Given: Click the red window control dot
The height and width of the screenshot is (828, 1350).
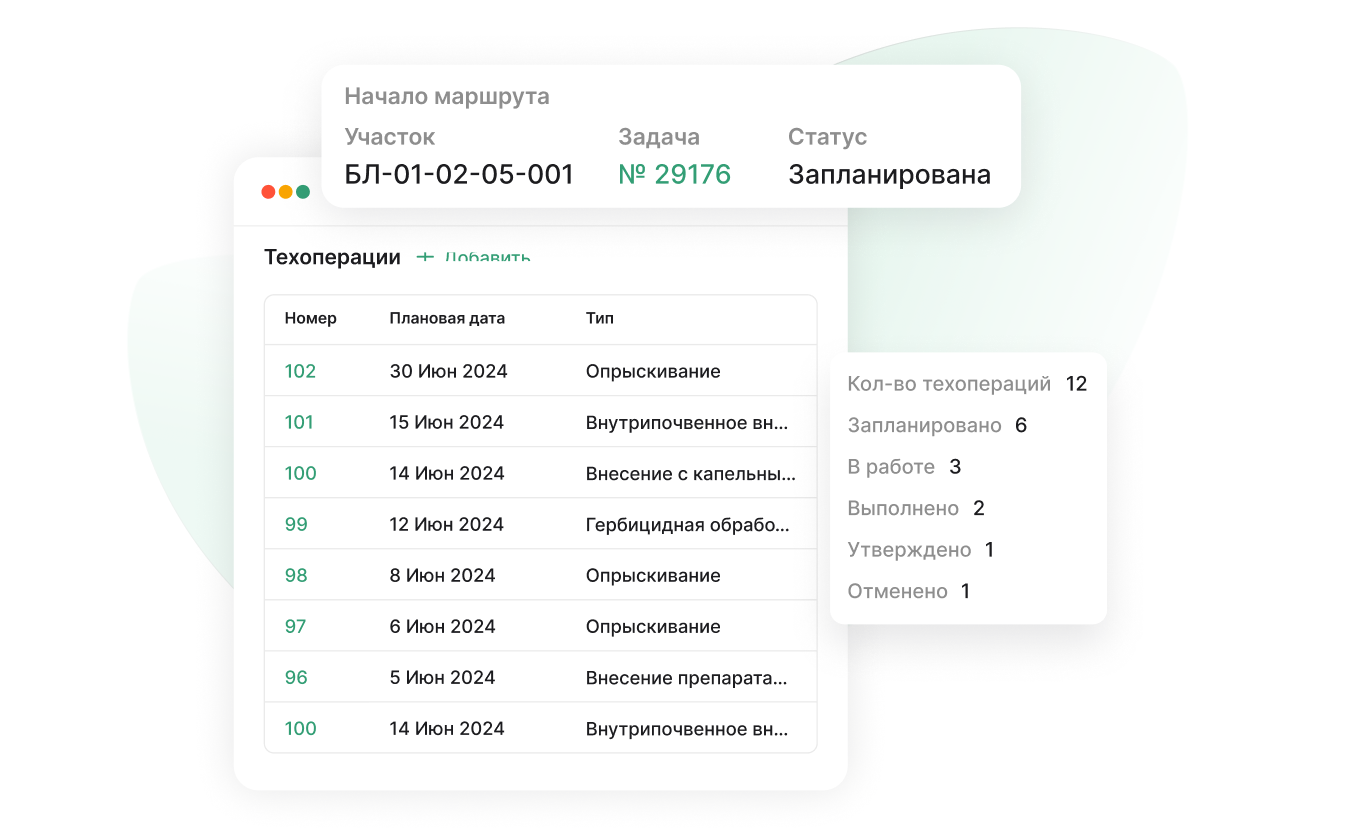Looking at the screenshot, I should coord(266,191).
